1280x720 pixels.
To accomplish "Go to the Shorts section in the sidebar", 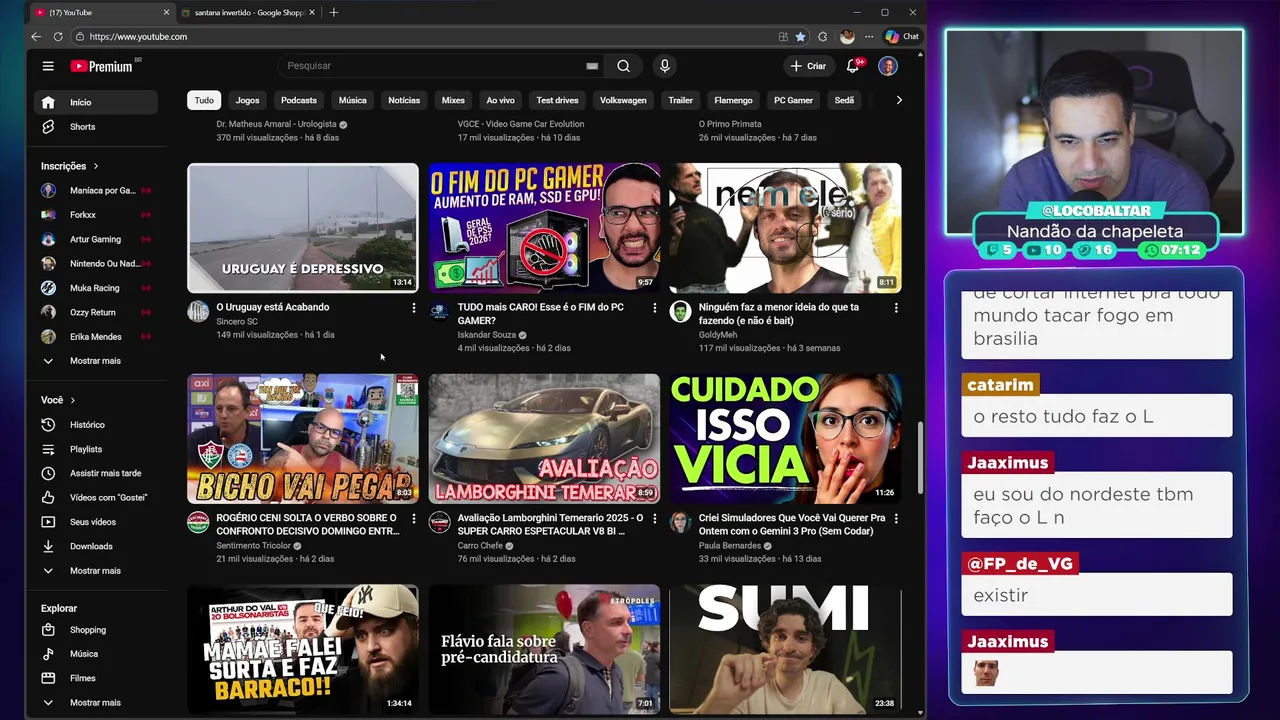I will [x=97, y=127].
